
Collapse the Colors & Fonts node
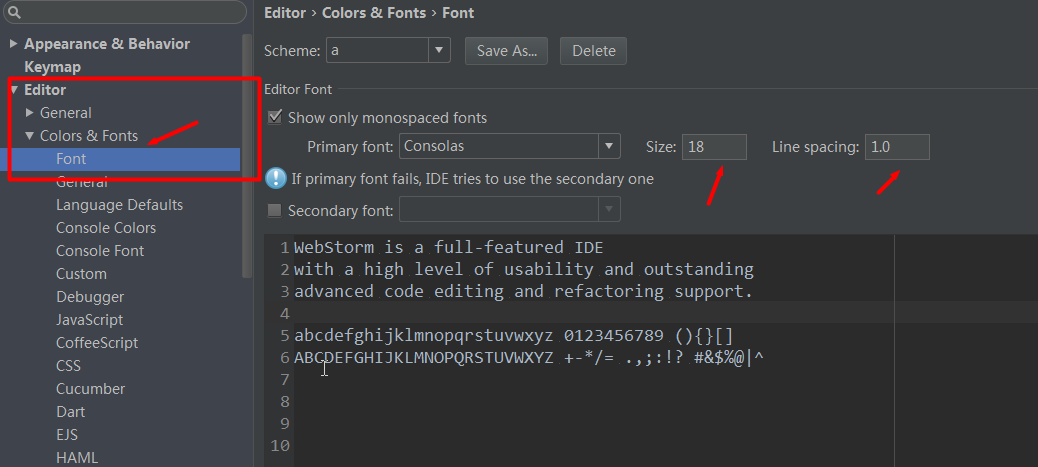tap(29, 135)
